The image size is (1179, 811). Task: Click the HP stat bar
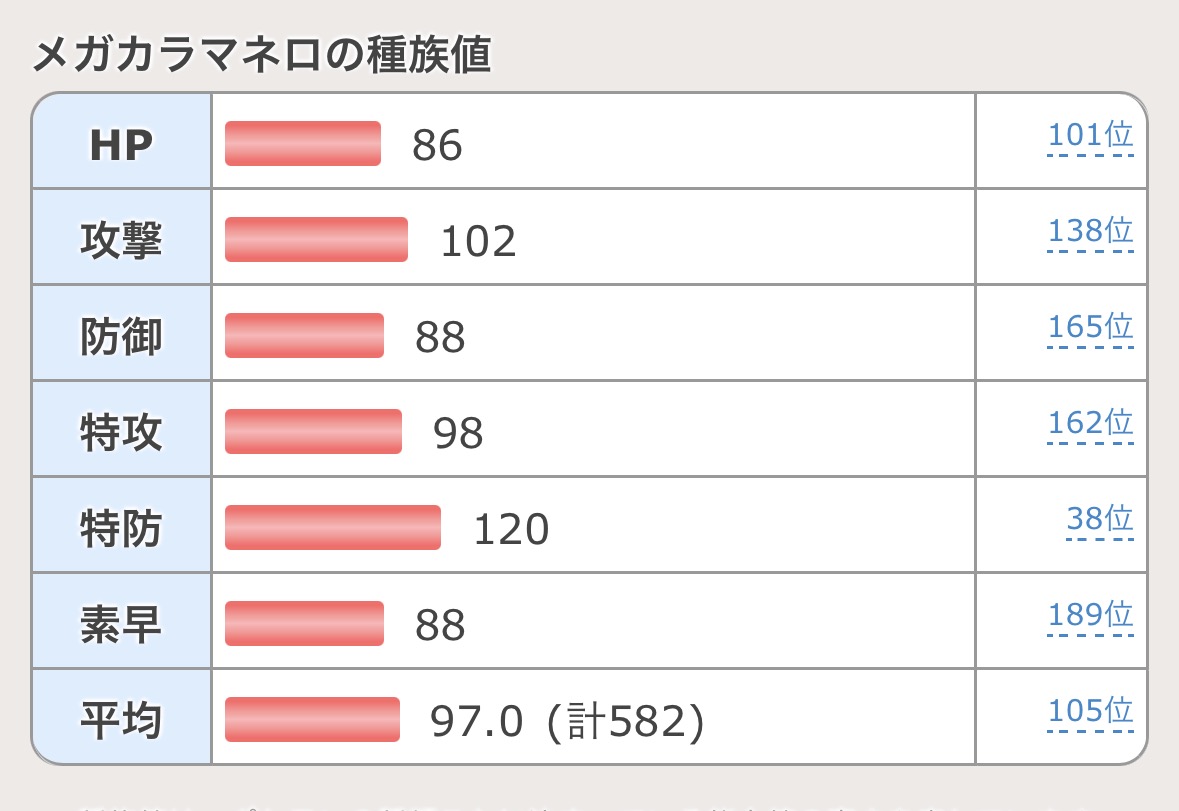[303, 143]
